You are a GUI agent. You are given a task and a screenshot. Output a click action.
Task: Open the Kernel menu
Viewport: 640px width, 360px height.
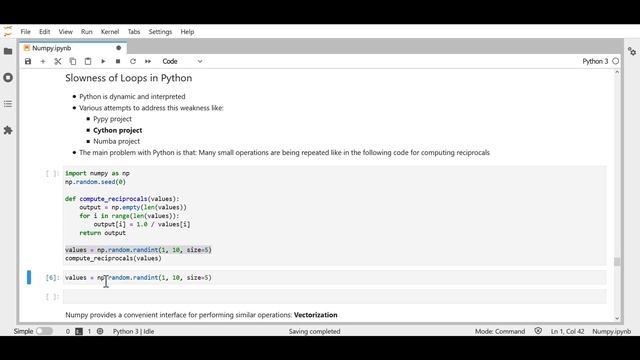pos(110,31)
